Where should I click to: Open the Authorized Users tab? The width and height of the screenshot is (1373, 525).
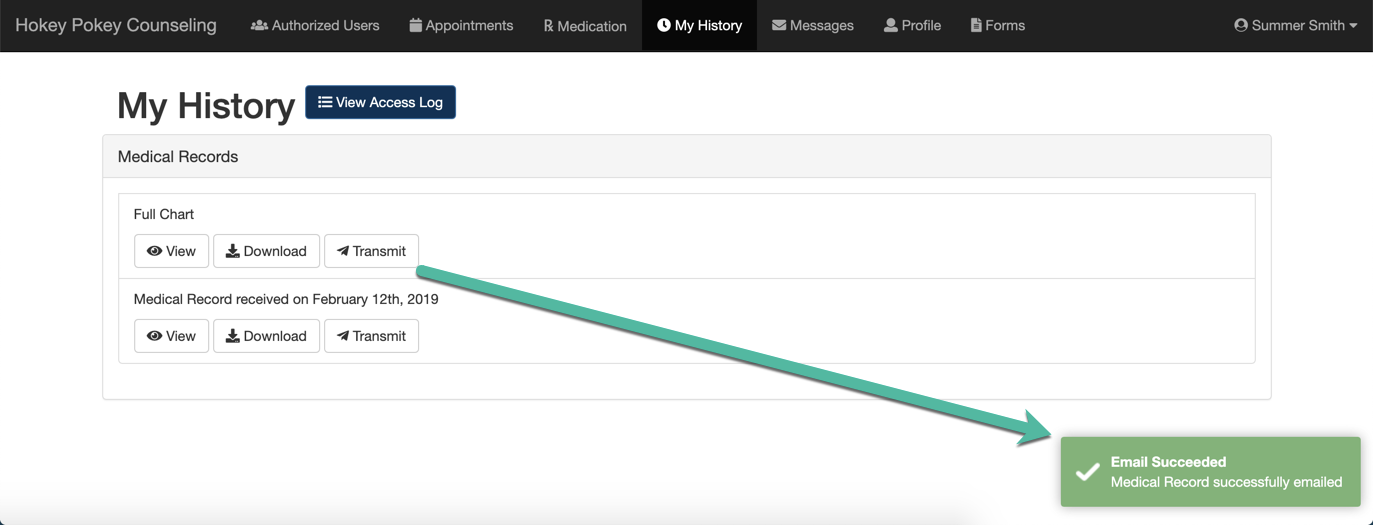click(315, 25)
